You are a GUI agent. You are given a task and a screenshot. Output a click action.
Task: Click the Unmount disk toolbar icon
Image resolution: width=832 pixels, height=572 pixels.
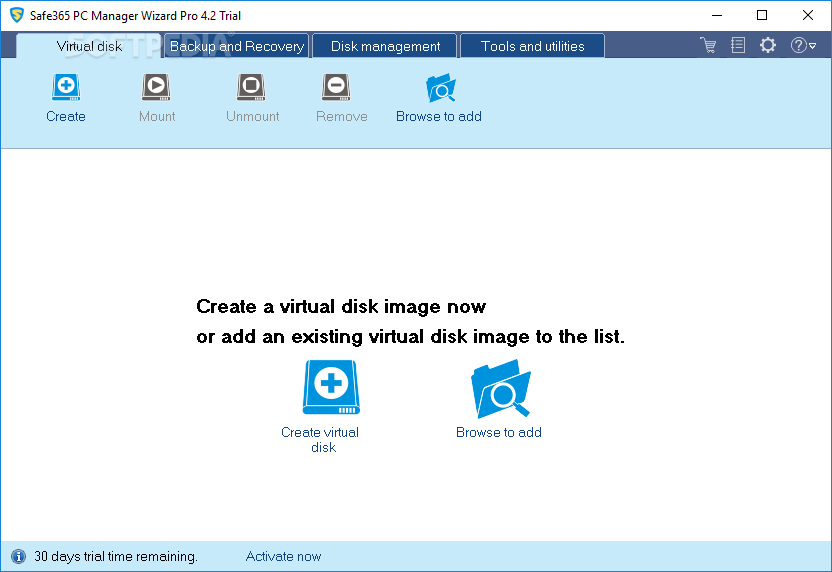pyautogui.click(x=251, y=87)
